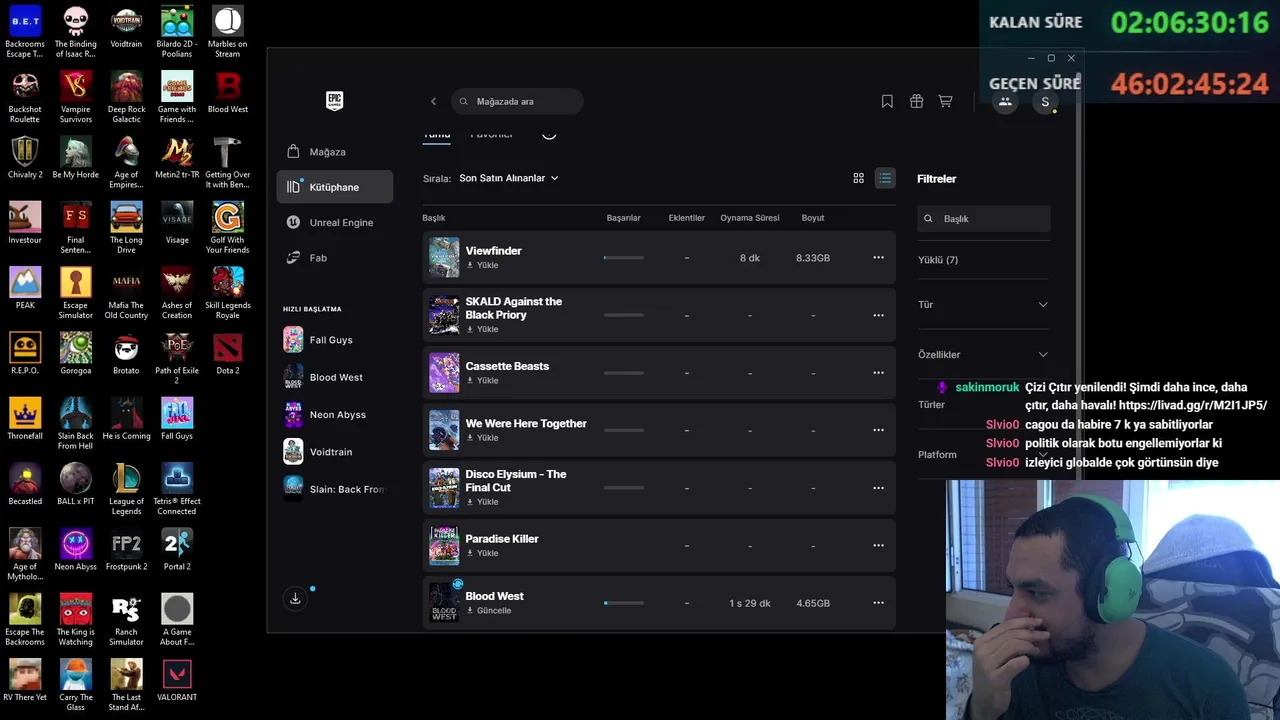Viewport: 1280px width, 720px height.
Task: Open the wishlist bookmark icon
Action: click(x=887, y=101)
